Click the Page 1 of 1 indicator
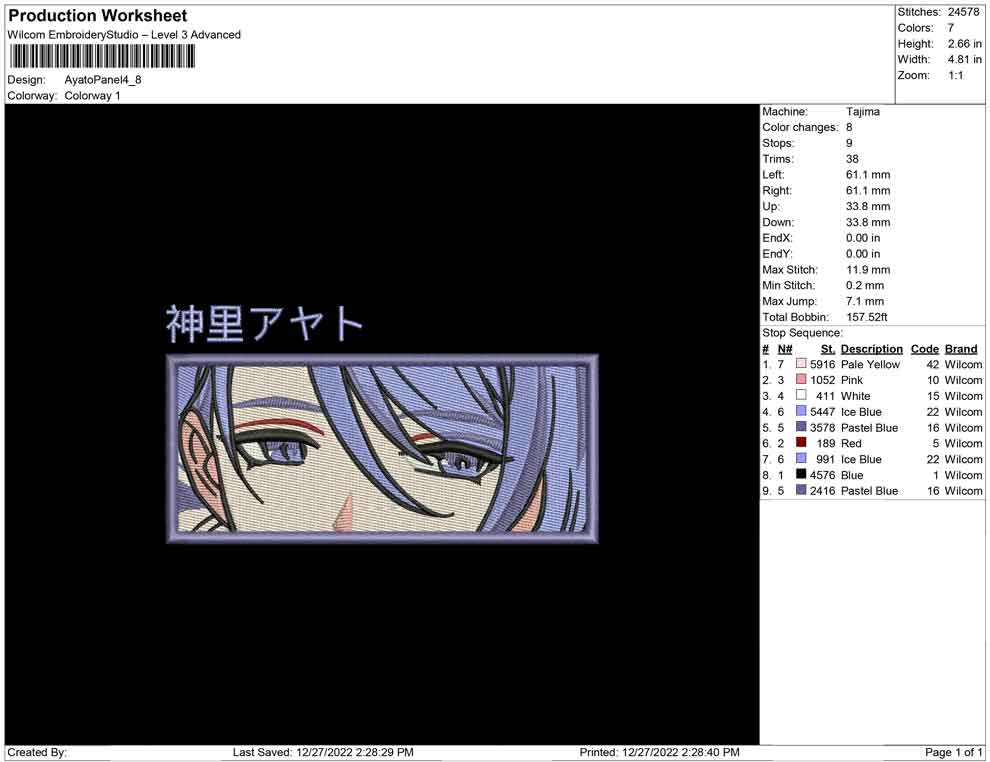The width and height of the screenshot is (990, 762). click(x=953, y=752)
